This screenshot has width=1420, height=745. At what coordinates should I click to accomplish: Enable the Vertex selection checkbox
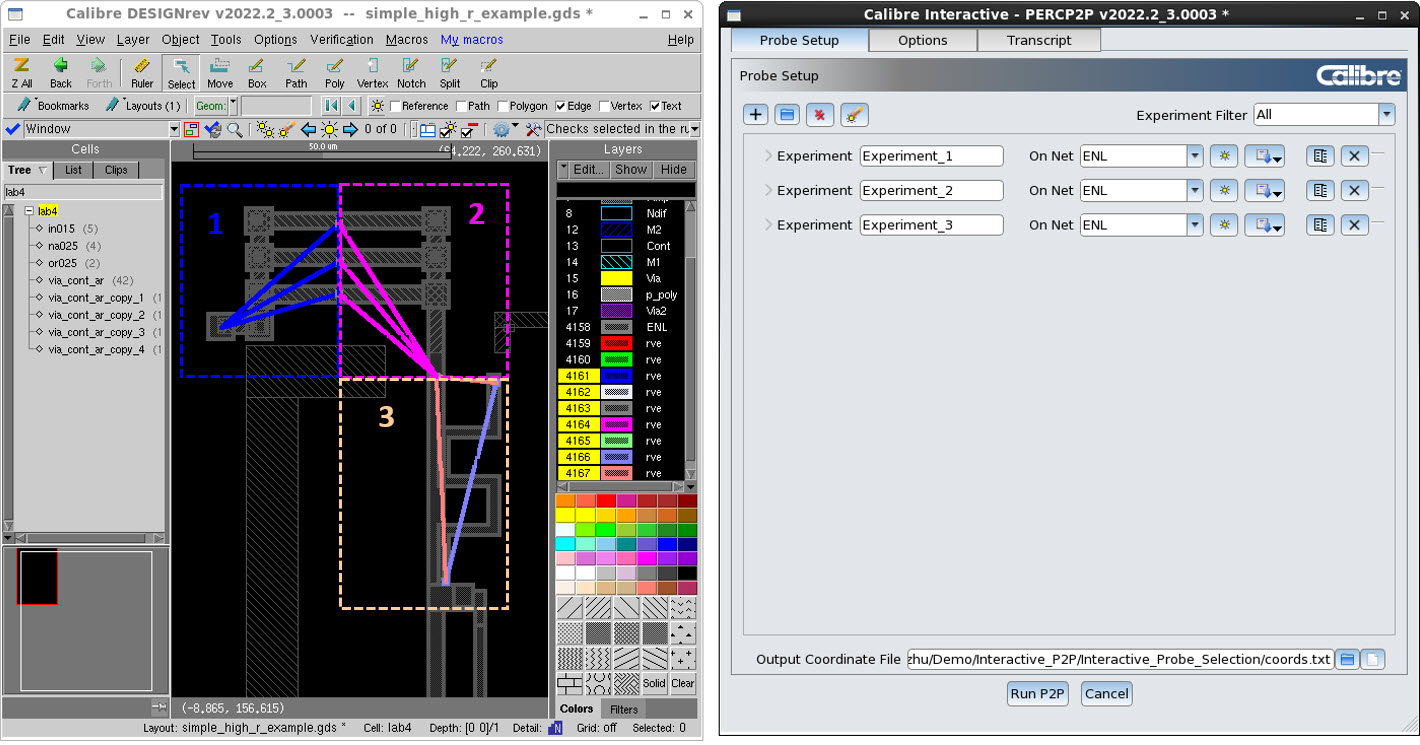click(x=603, y=106)
